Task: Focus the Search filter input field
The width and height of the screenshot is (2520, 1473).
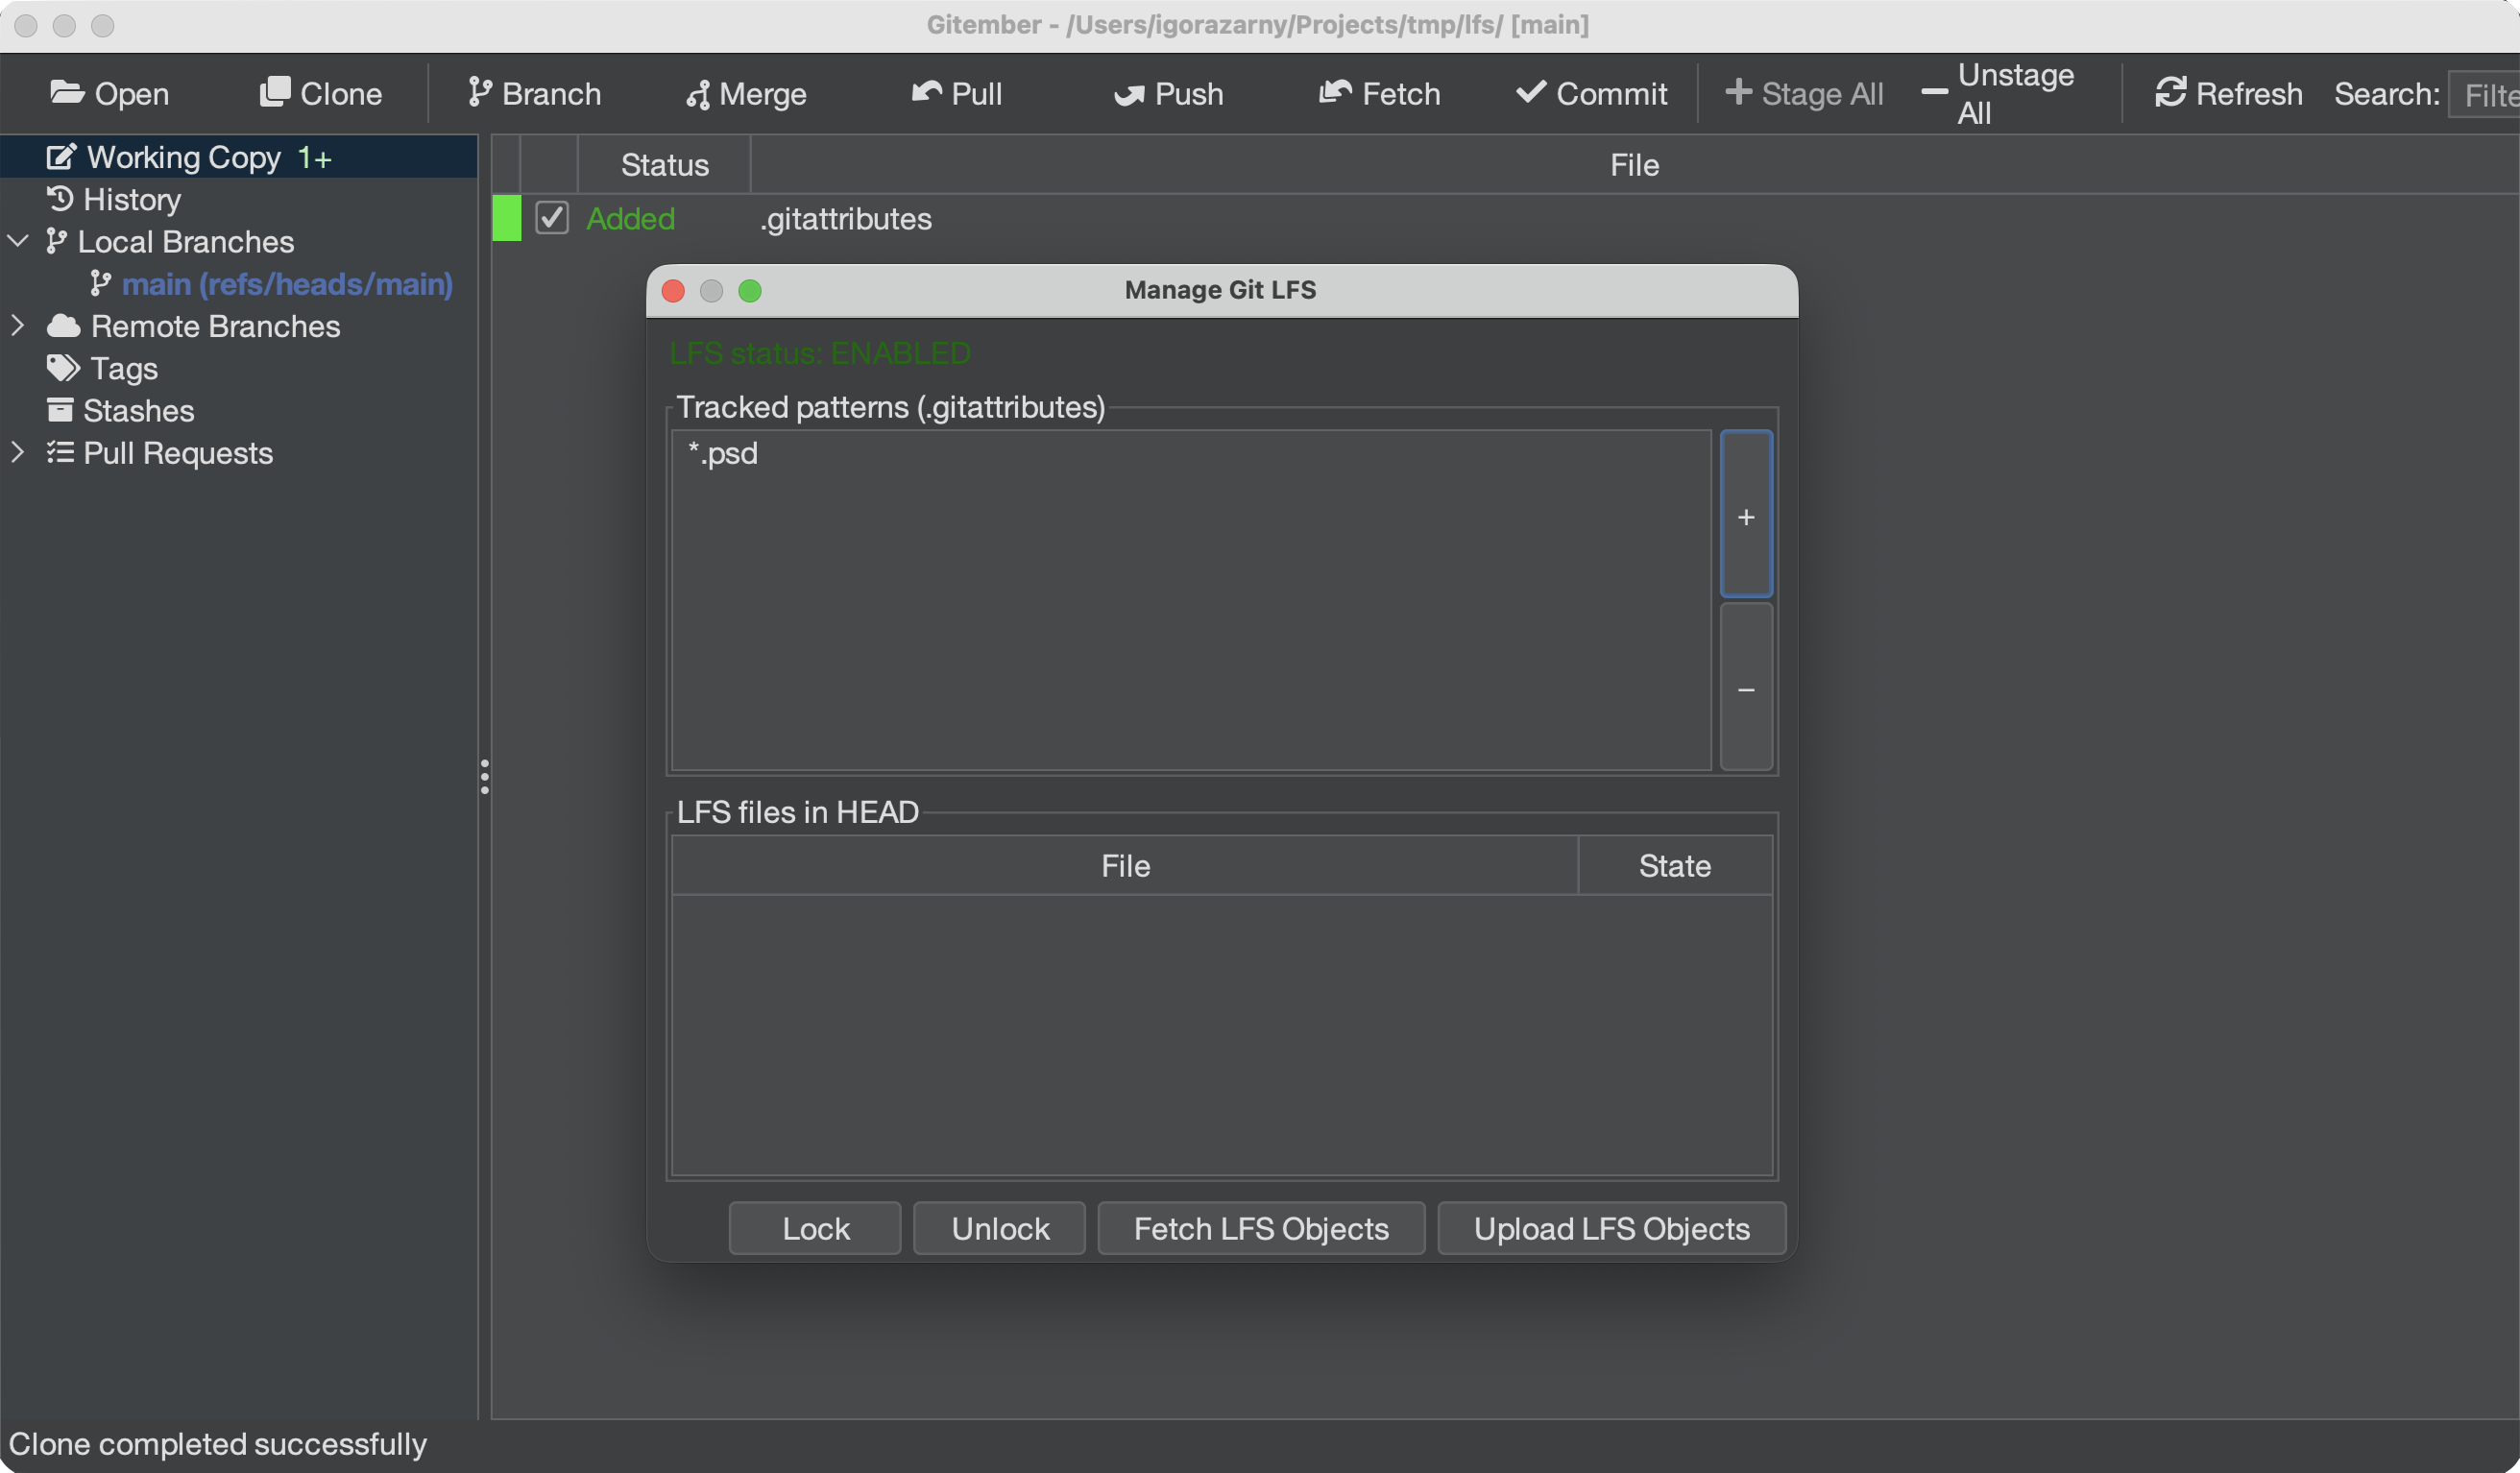Action: [x=2484, y=94]
